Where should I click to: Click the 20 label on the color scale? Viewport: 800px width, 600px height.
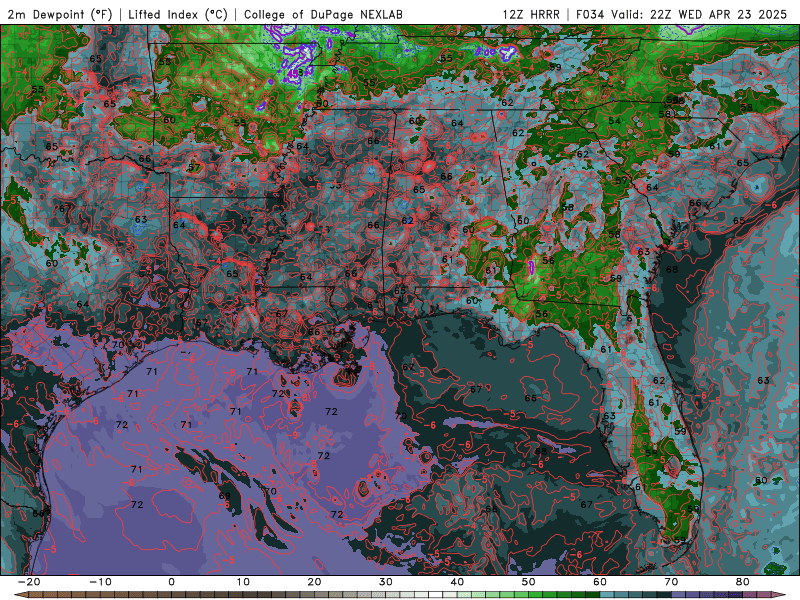click(314, 582)
